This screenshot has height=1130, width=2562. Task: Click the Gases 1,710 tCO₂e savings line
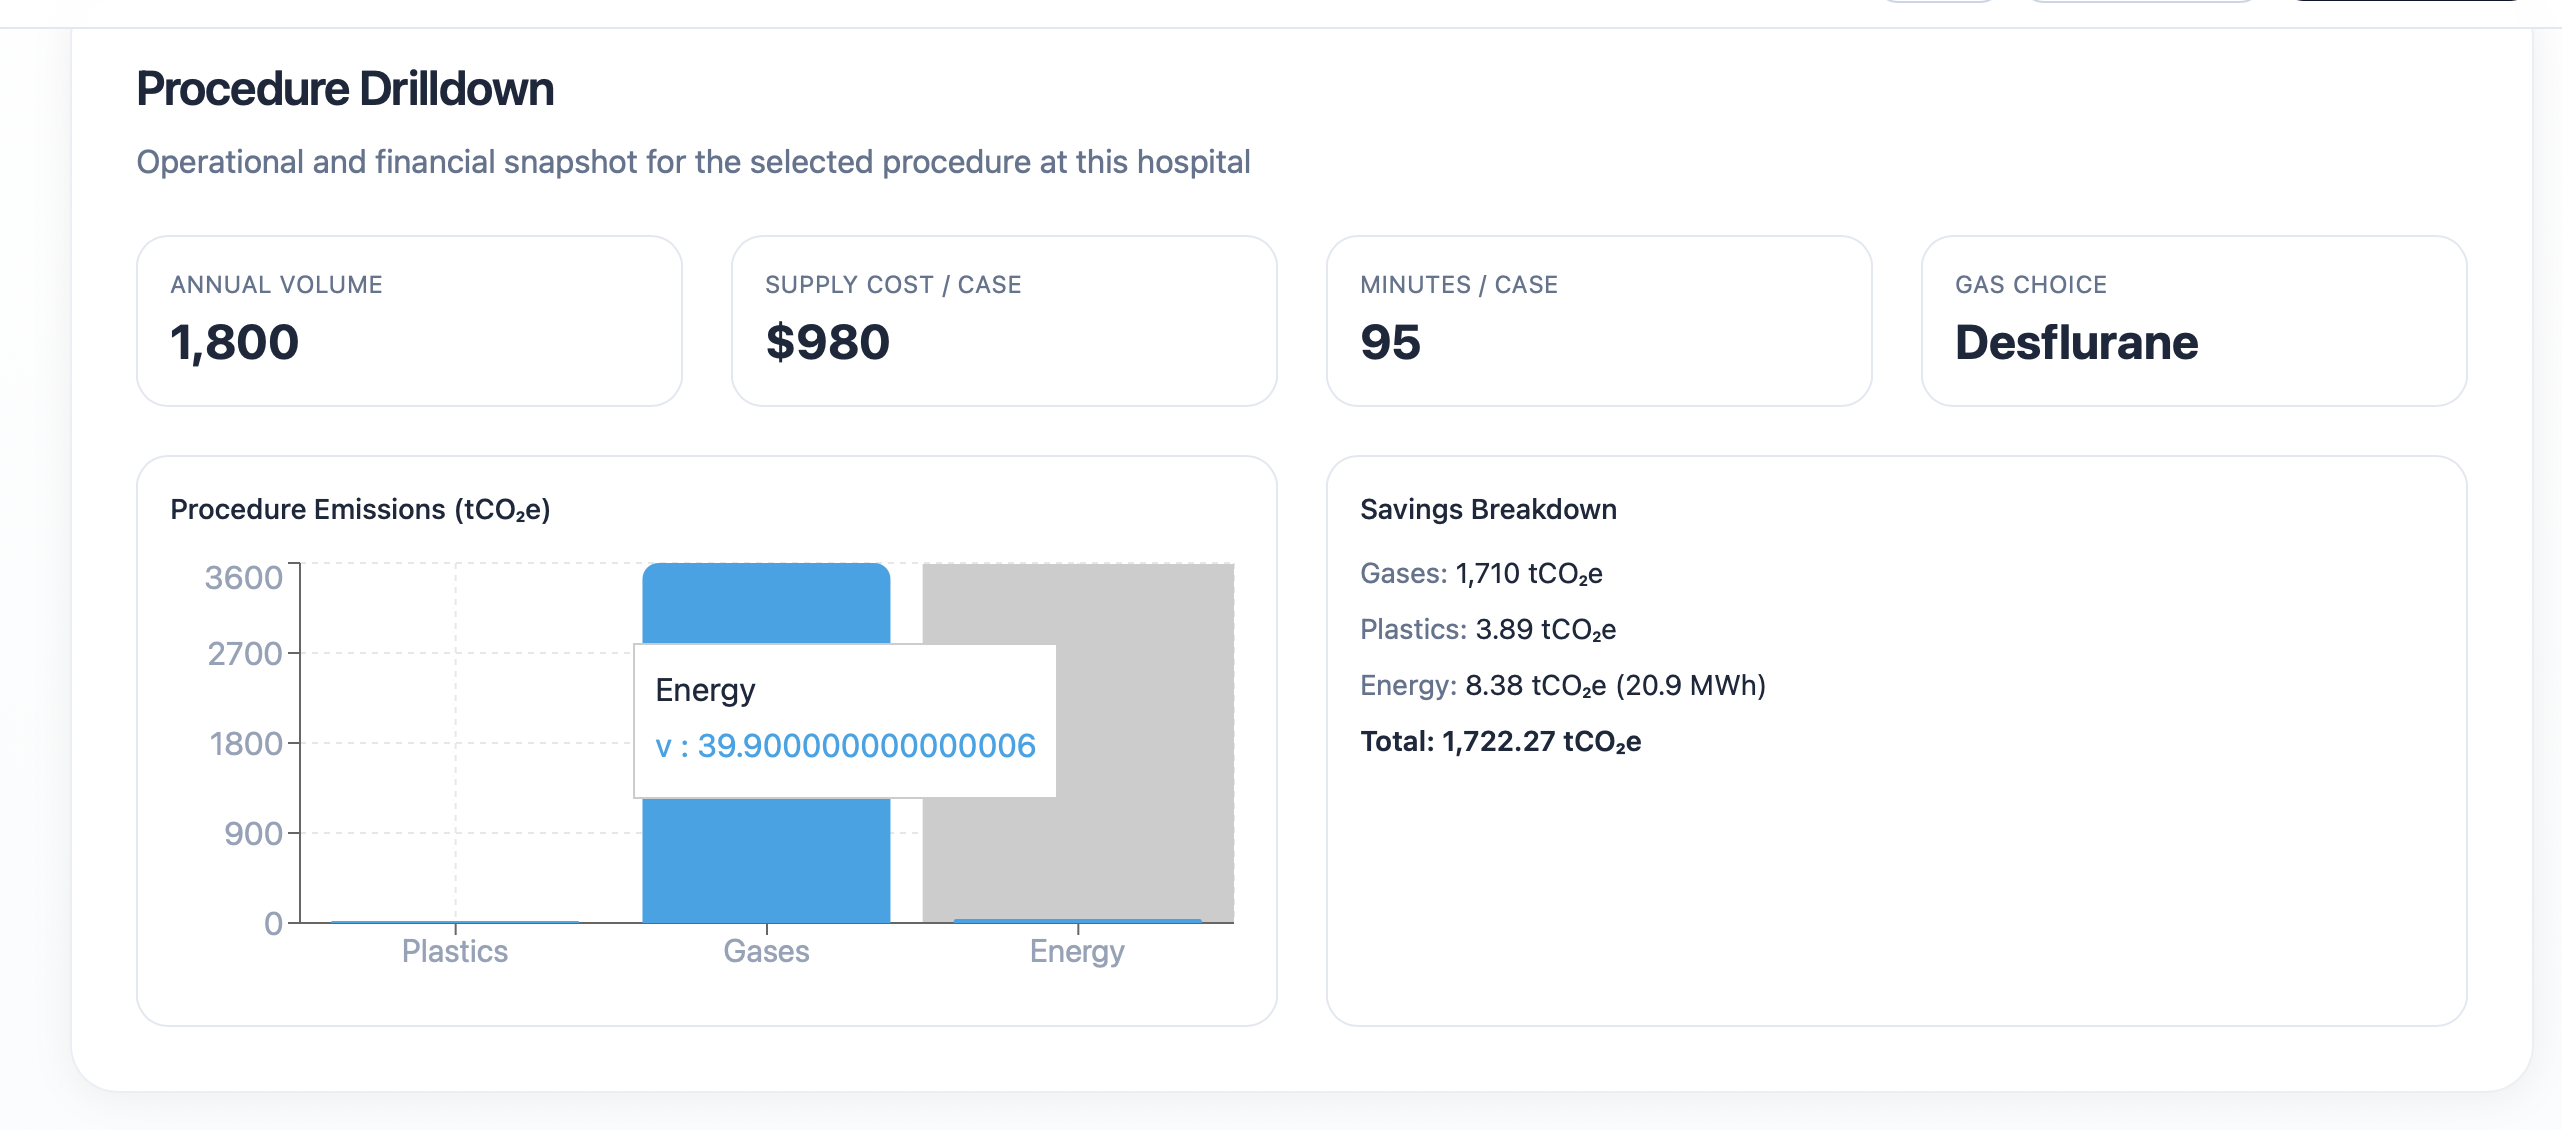tap(1481, 574)
